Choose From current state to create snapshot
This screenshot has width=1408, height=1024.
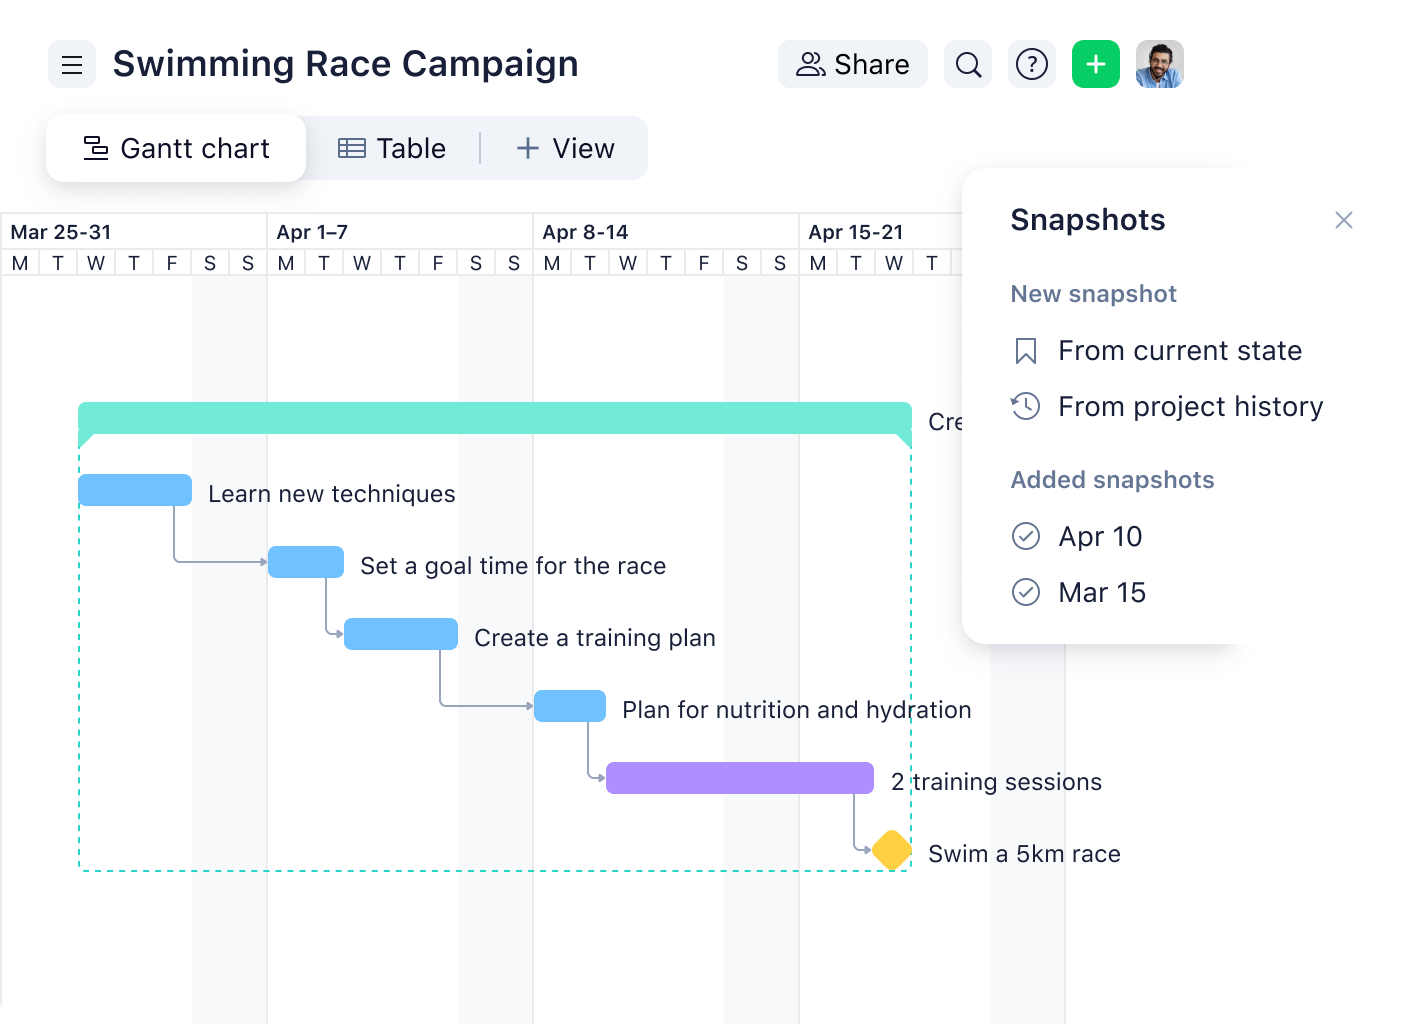pyautogui.click(x=1181, y=351)
